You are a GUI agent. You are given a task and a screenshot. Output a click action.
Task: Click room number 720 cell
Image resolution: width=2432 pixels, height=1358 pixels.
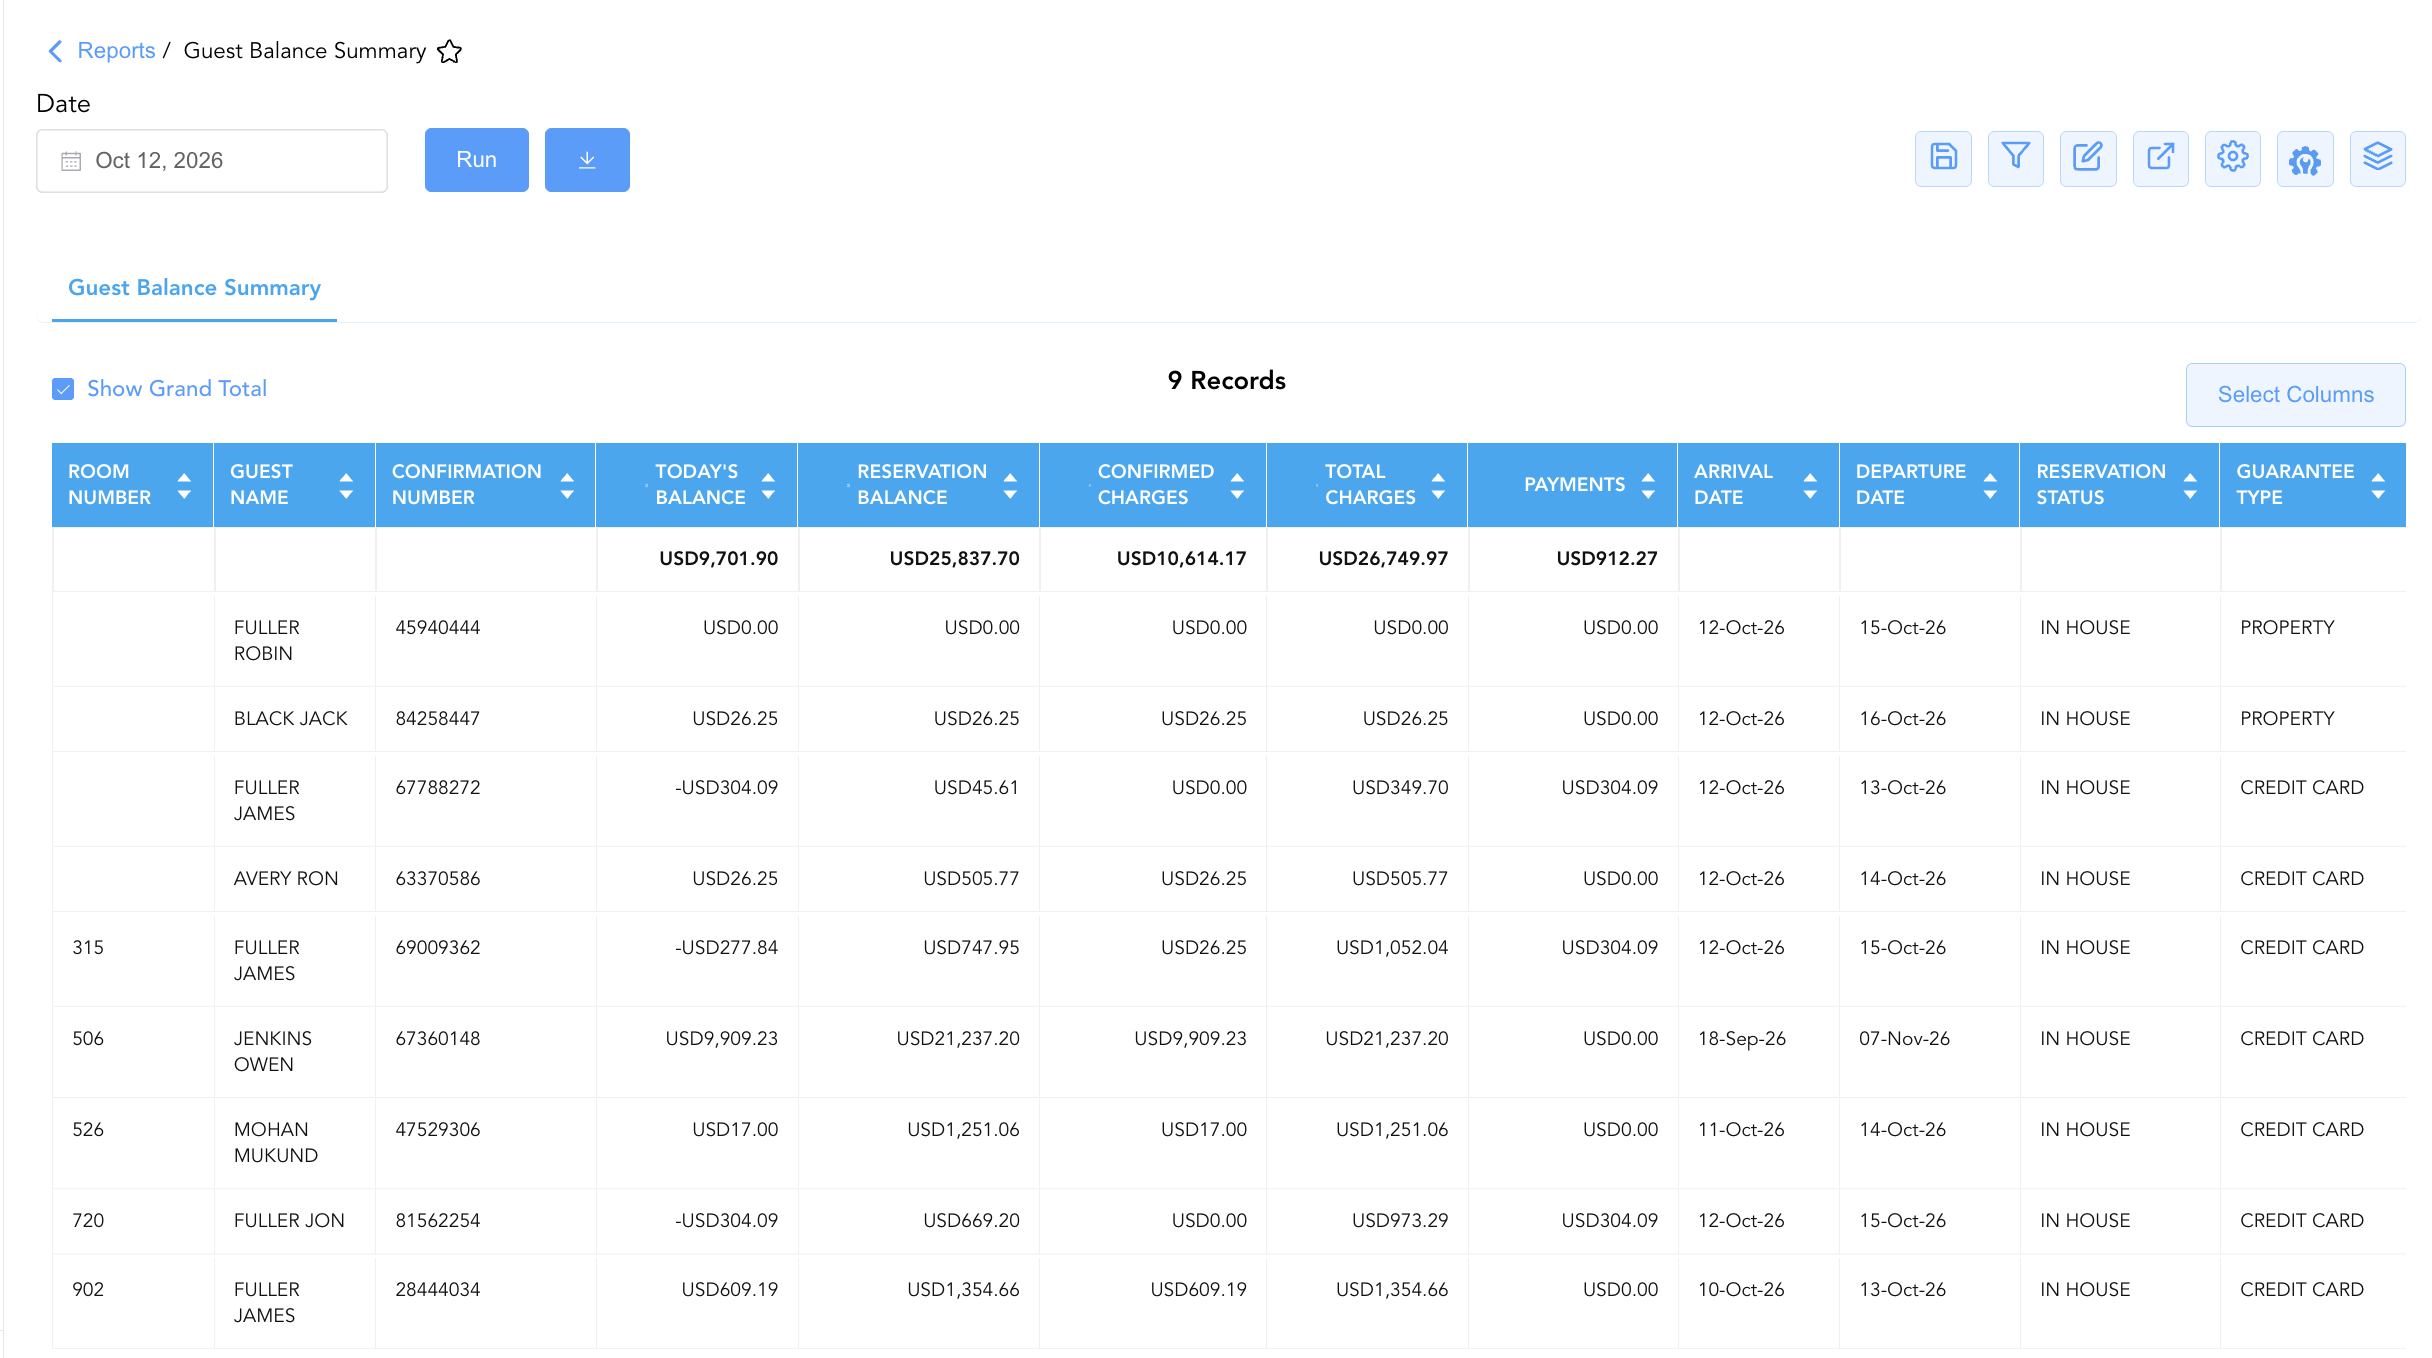(x=88, y=1220)
